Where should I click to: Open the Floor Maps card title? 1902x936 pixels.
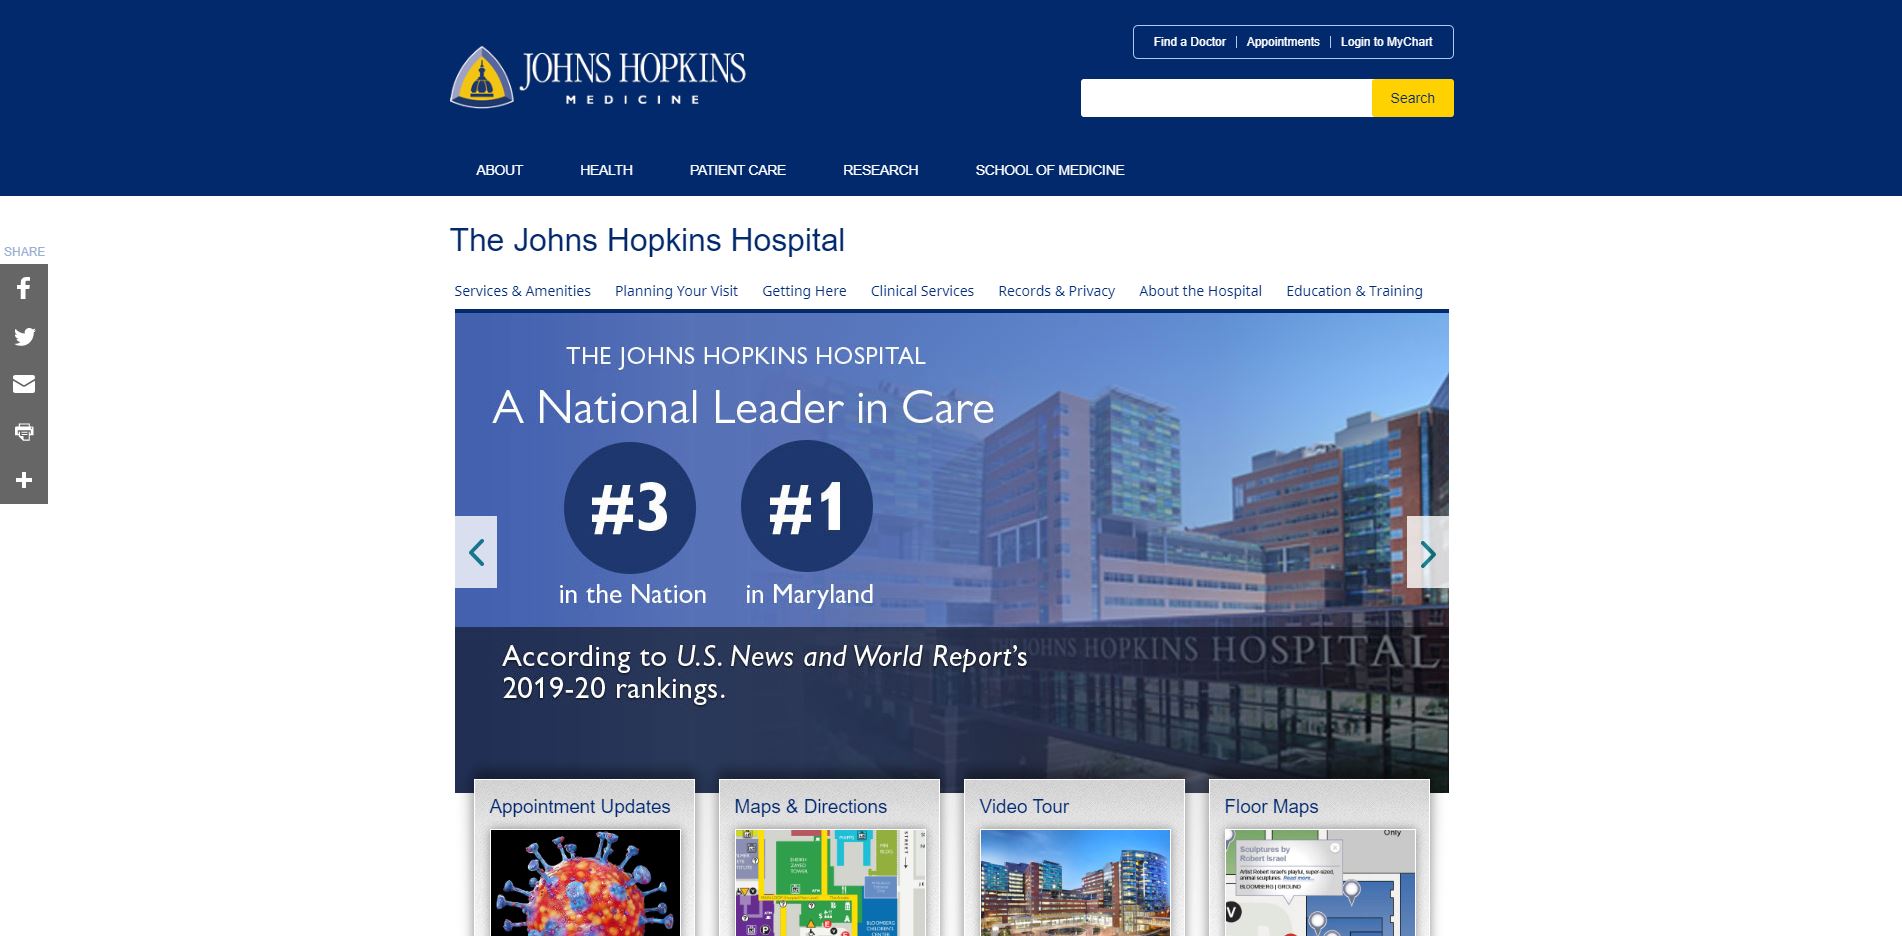(1271, 806)
